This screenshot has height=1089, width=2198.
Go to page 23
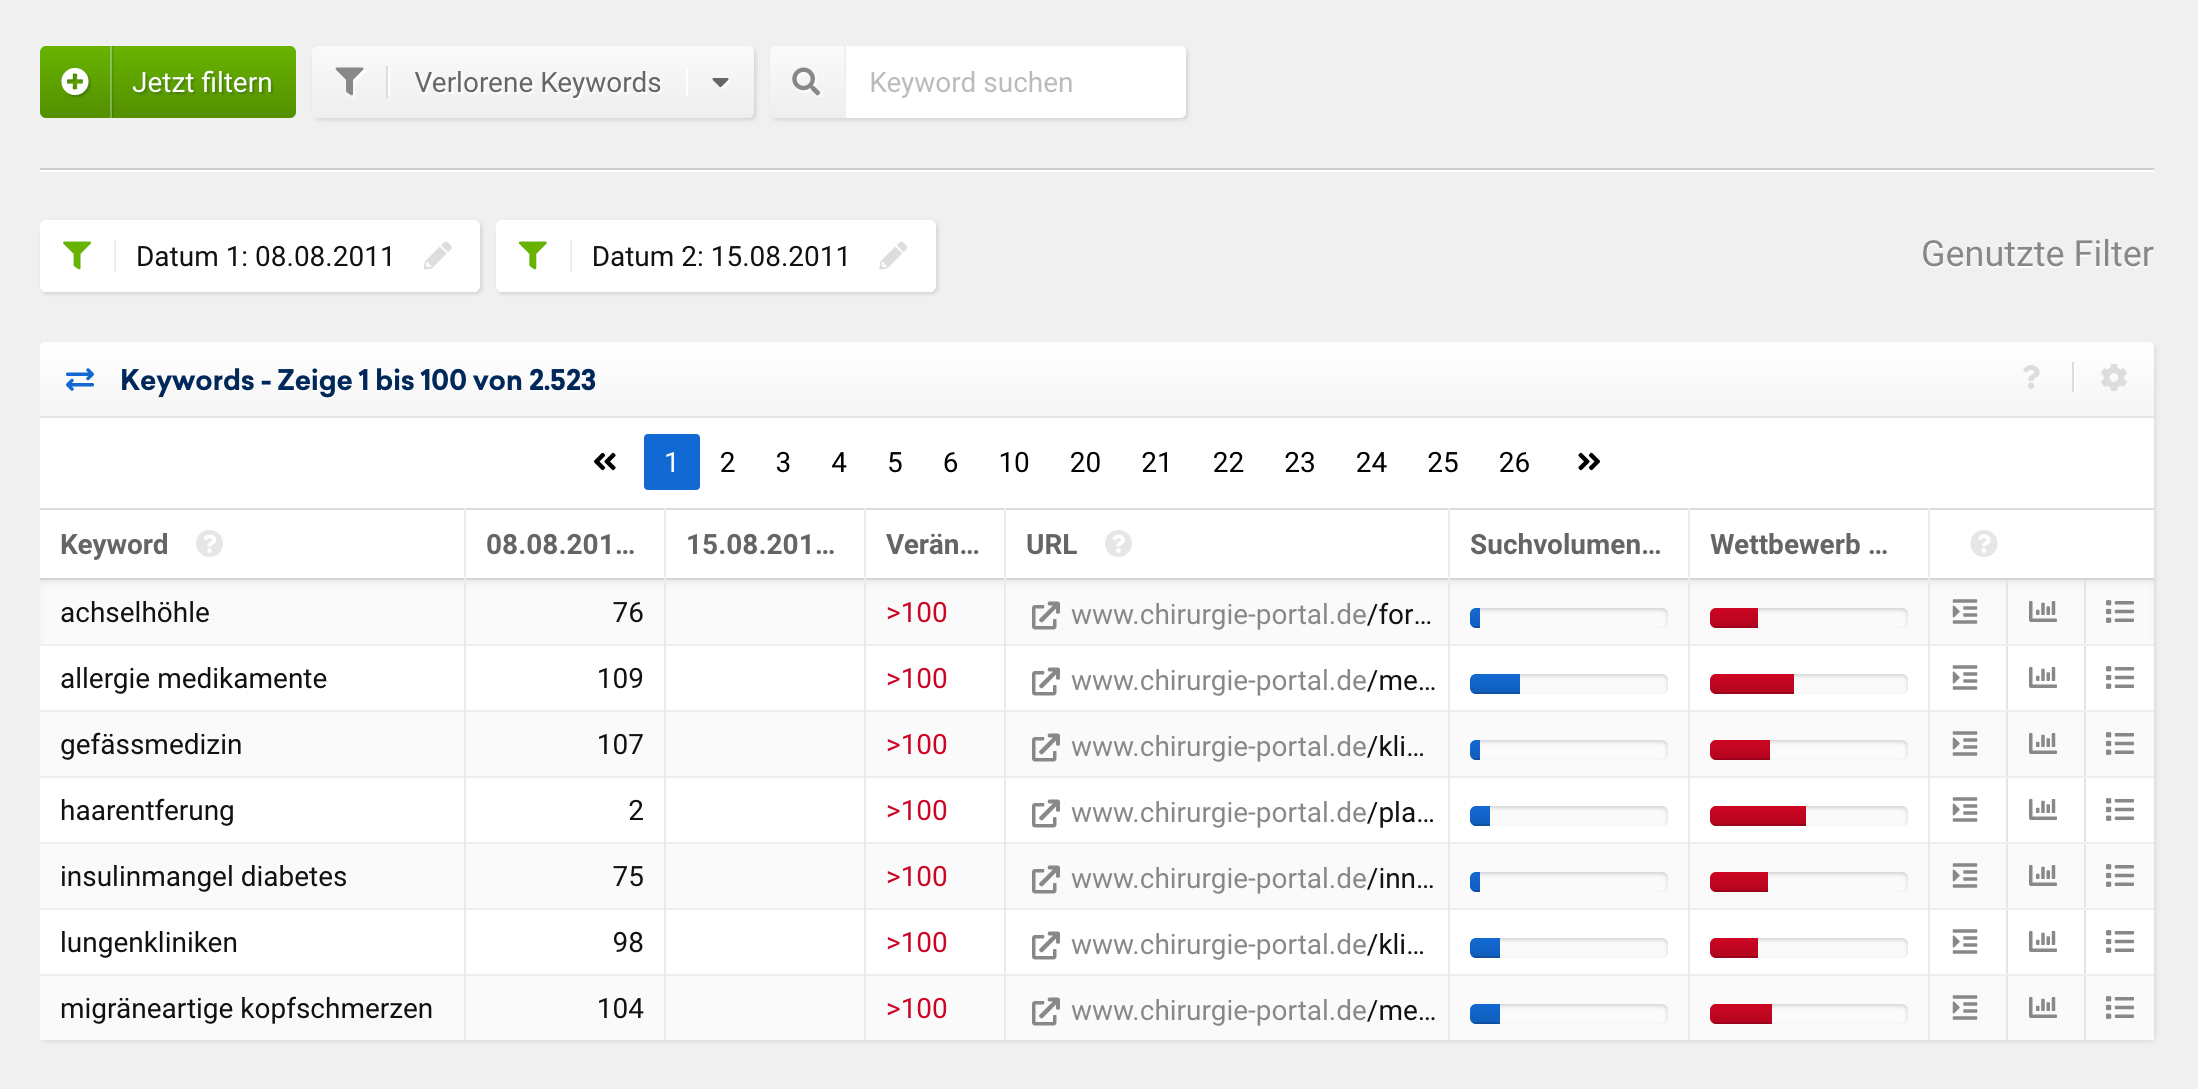click(1300, 462)
